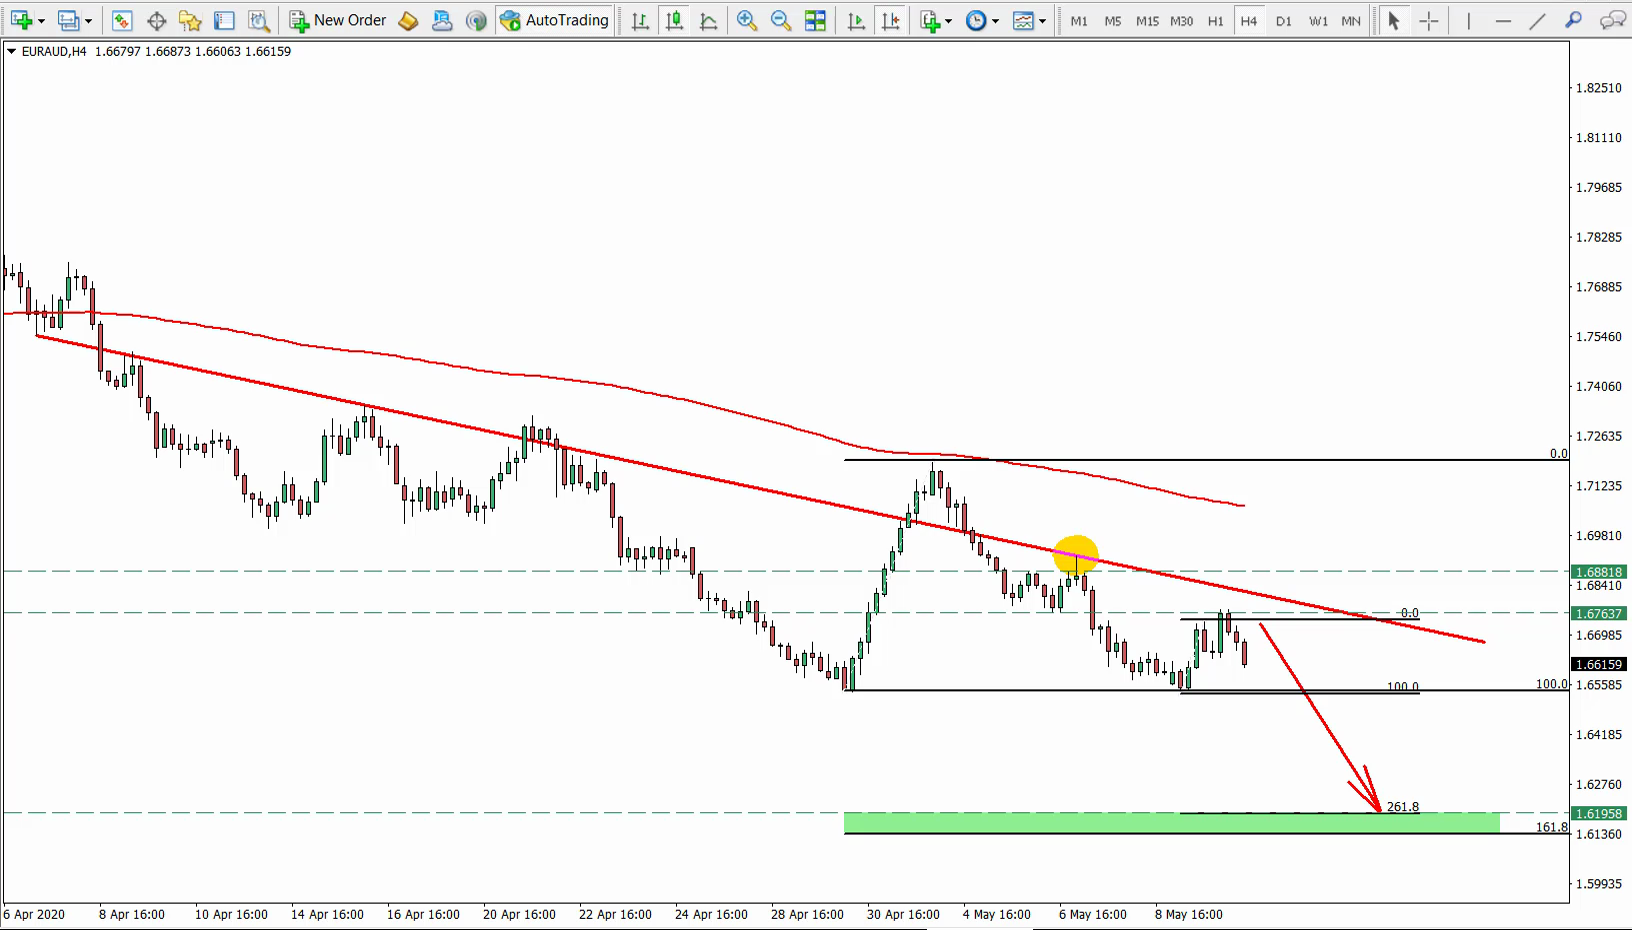This screenshot has height=930, width=1632.
Task: Click the green 1.61958 price label
Action: tap(1598, 814)
